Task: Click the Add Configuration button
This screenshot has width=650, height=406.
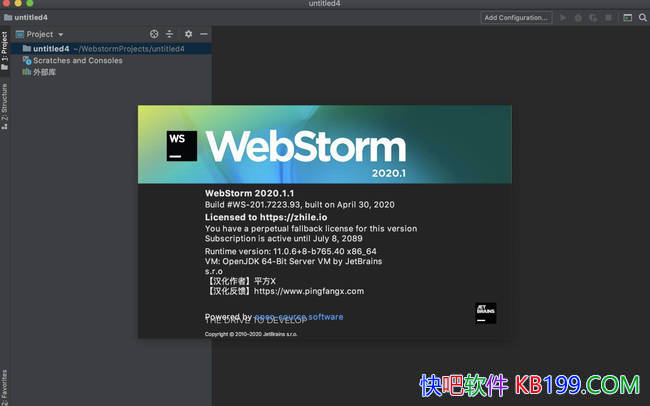Action: point(516,17)
